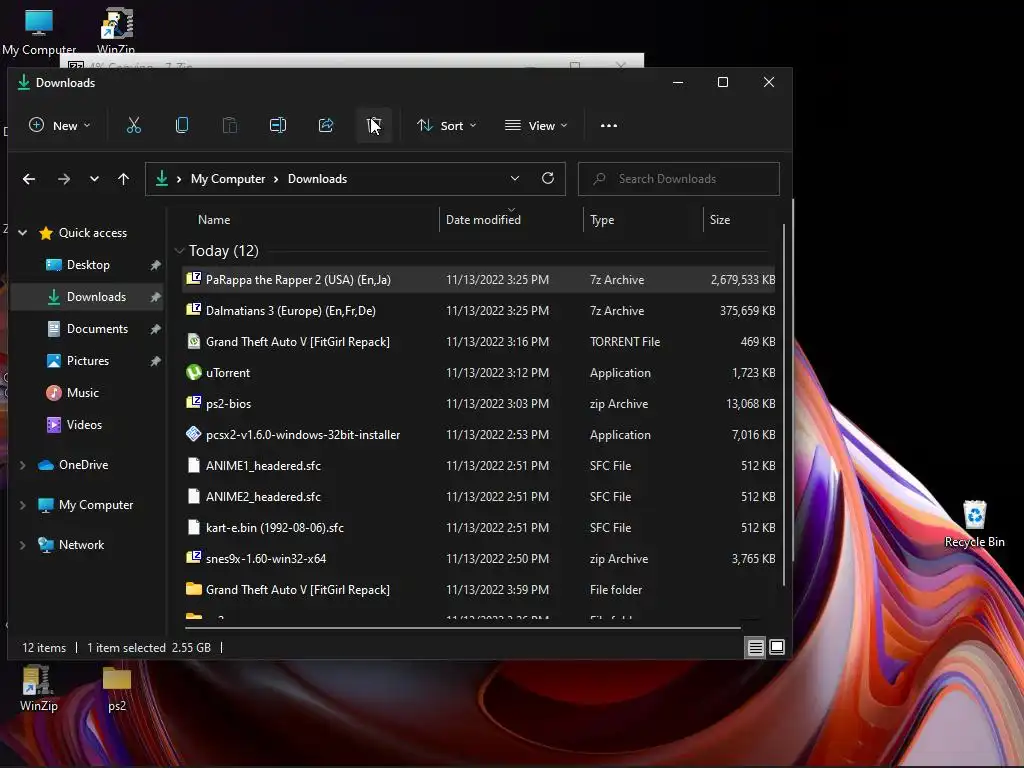The image size is (1024, 768).
Task: Click the Search Downloads field
Action: 679,179
